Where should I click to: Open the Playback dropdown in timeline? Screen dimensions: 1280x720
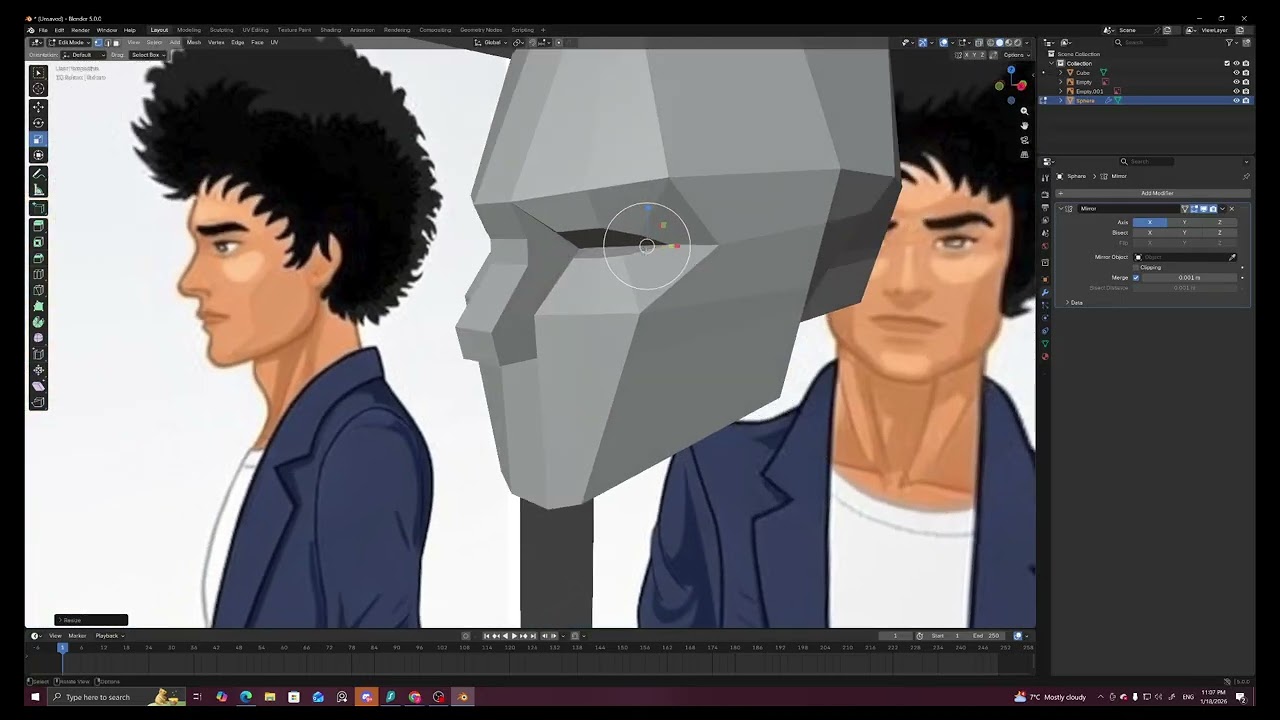(109, 636)
